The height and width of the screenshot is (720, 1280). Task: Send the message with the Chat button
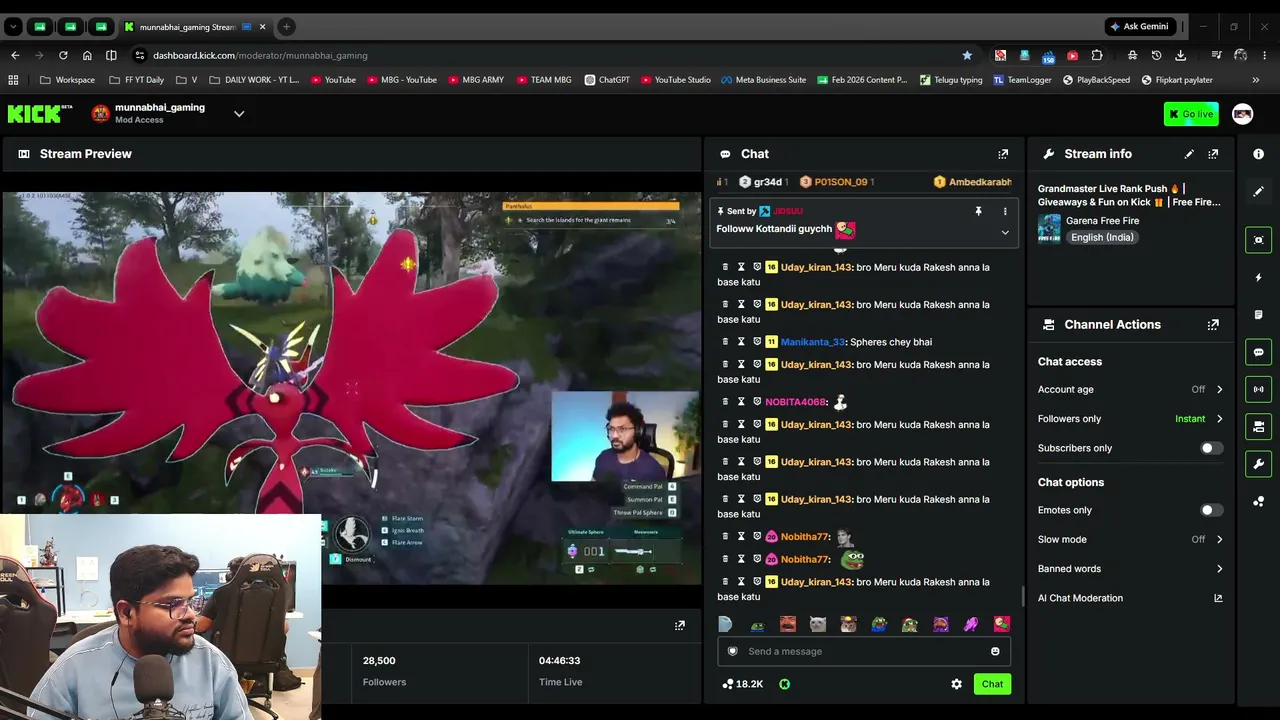pos(992,684)
